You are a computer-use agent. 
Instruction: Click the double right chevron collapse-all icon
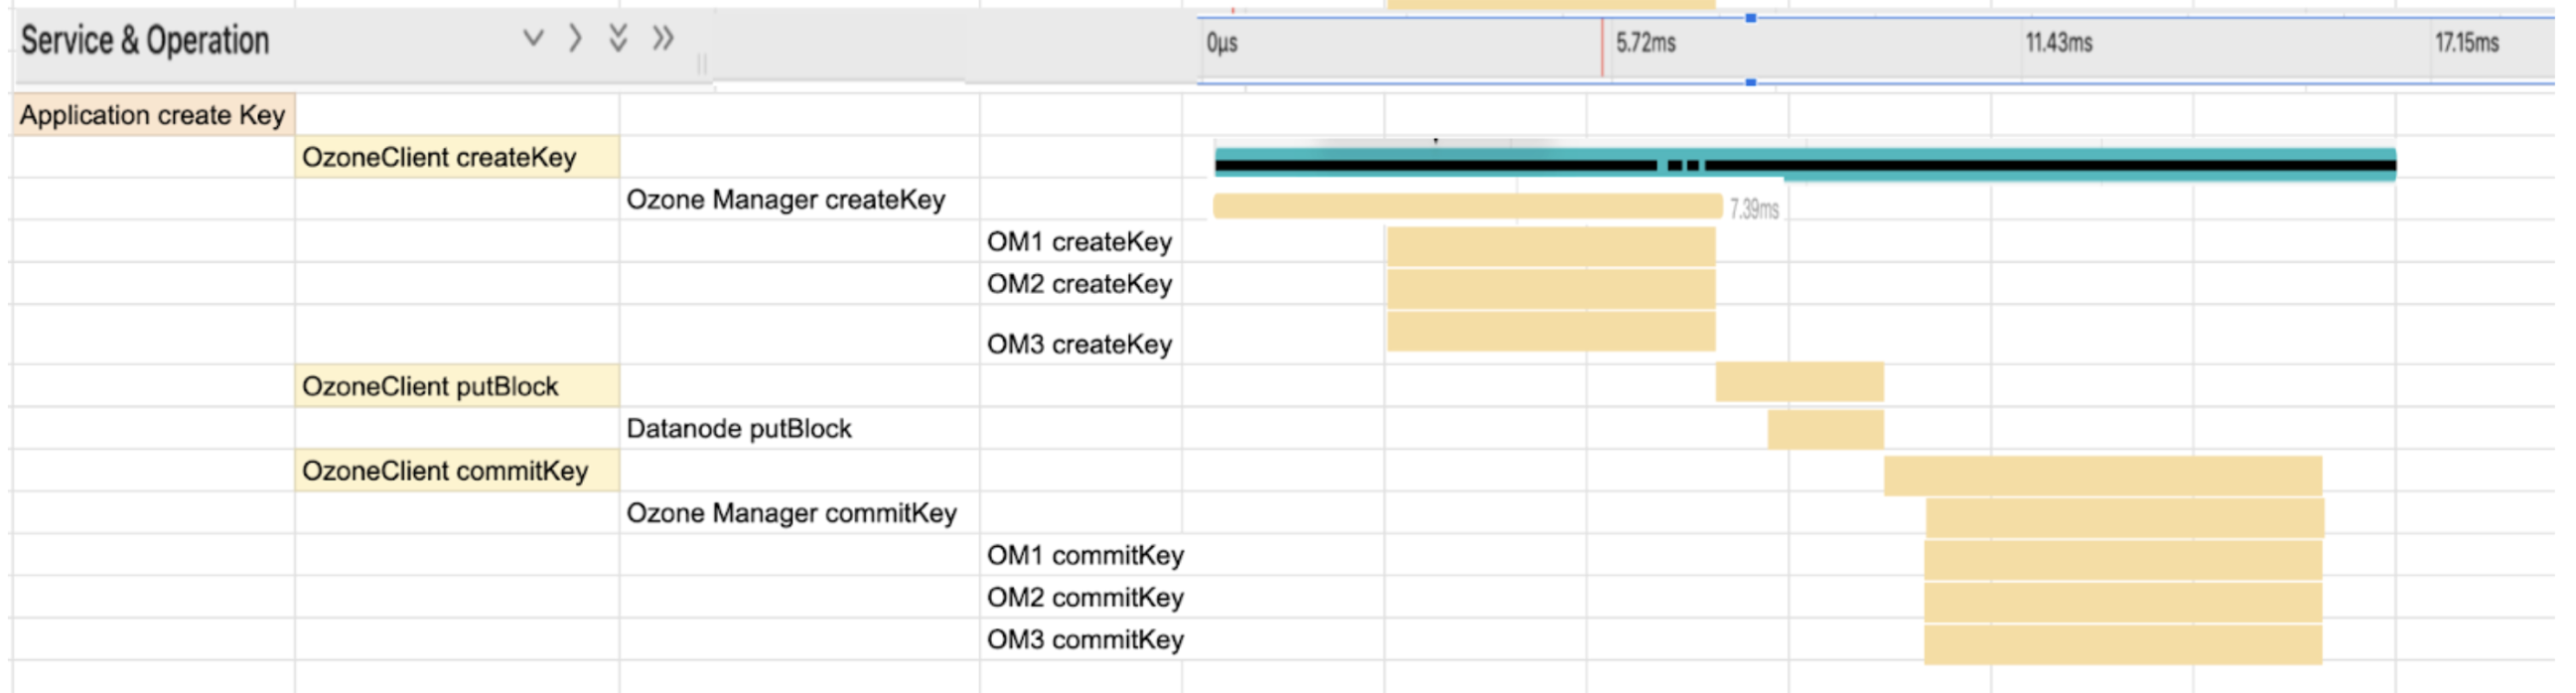point(662,39)
